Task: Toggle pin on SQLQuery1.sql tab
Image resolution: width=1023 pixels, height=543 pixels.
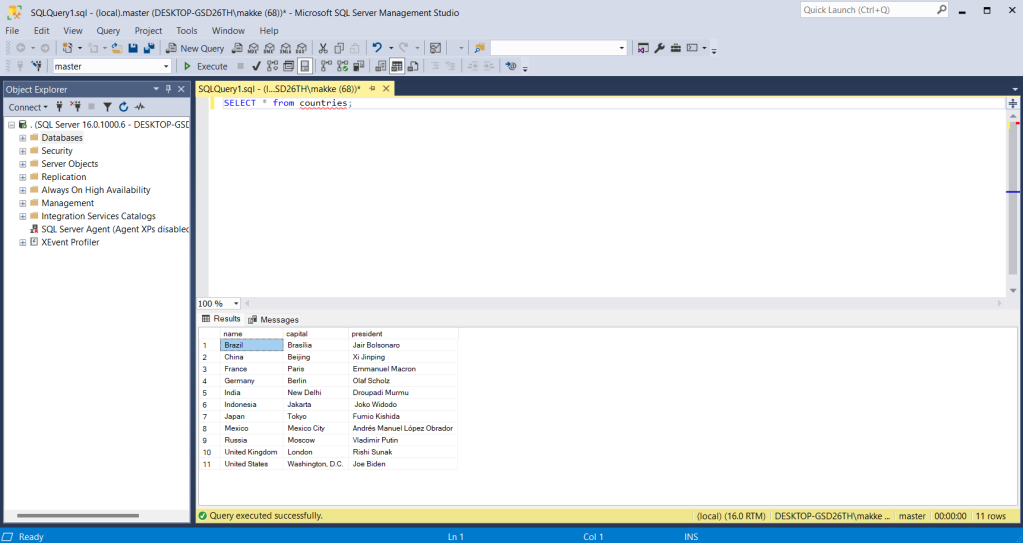Action: 373,89
